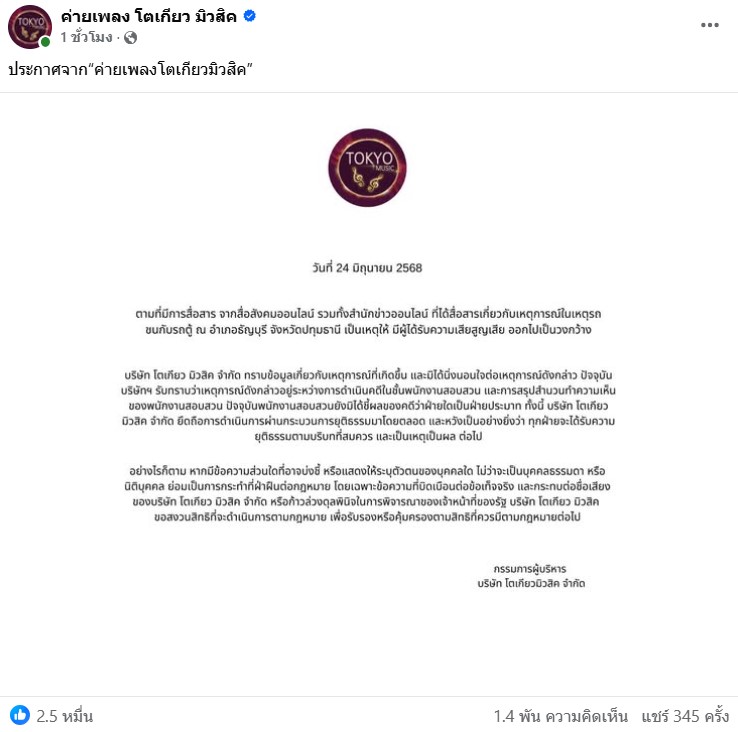Open the page name ค่ายเพลง โตเกียว มิวสิค
738x732 pixels.
[149, 16]
